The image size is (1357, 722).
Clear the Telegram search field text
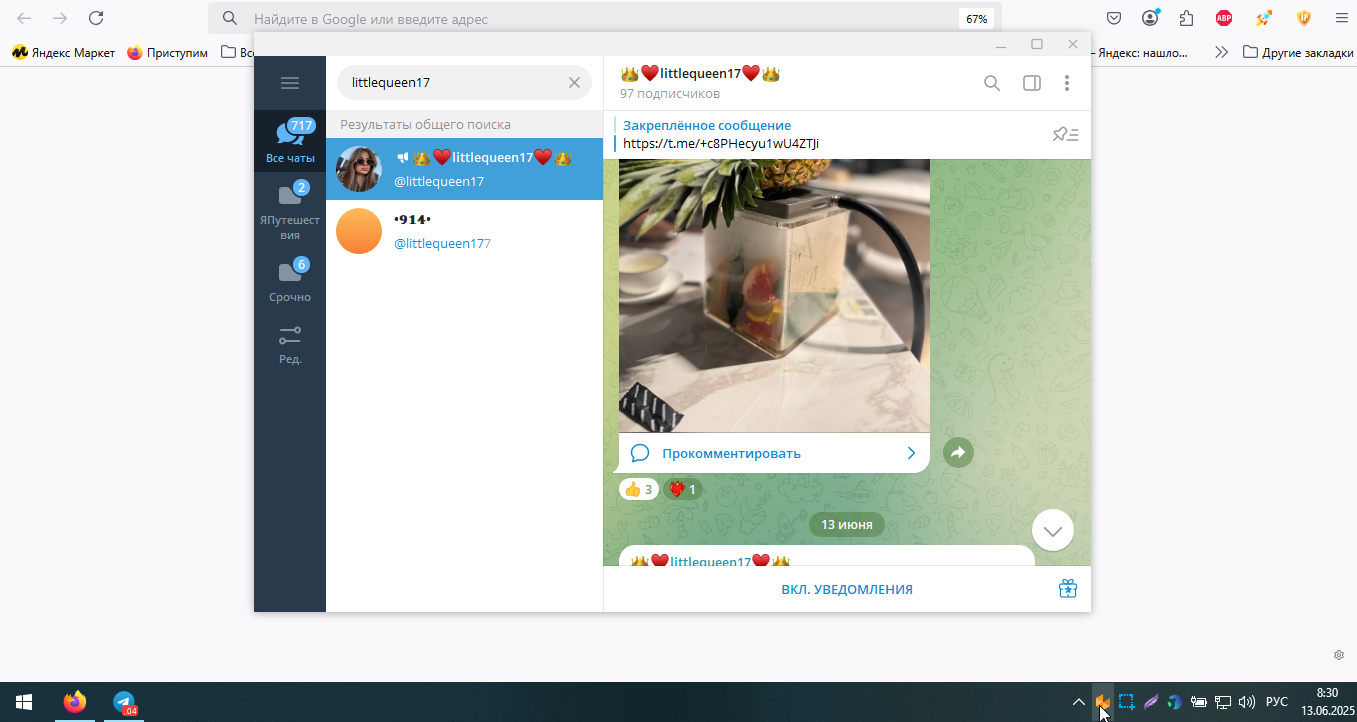click(x=574, y=83)
